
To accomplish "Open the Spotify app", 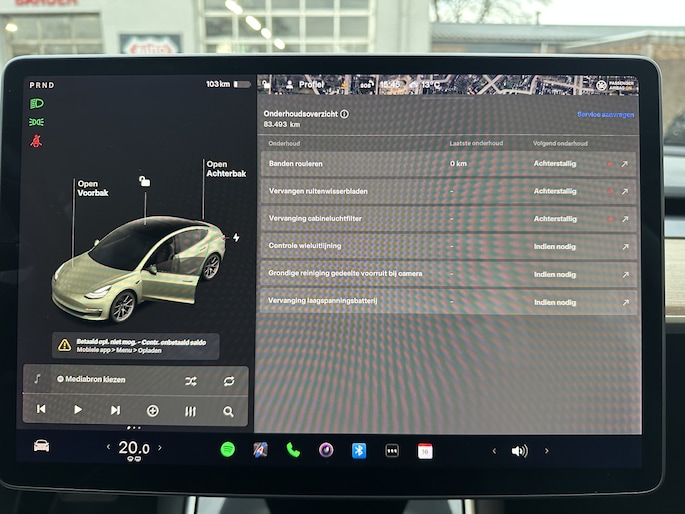I will coord(227,450).
